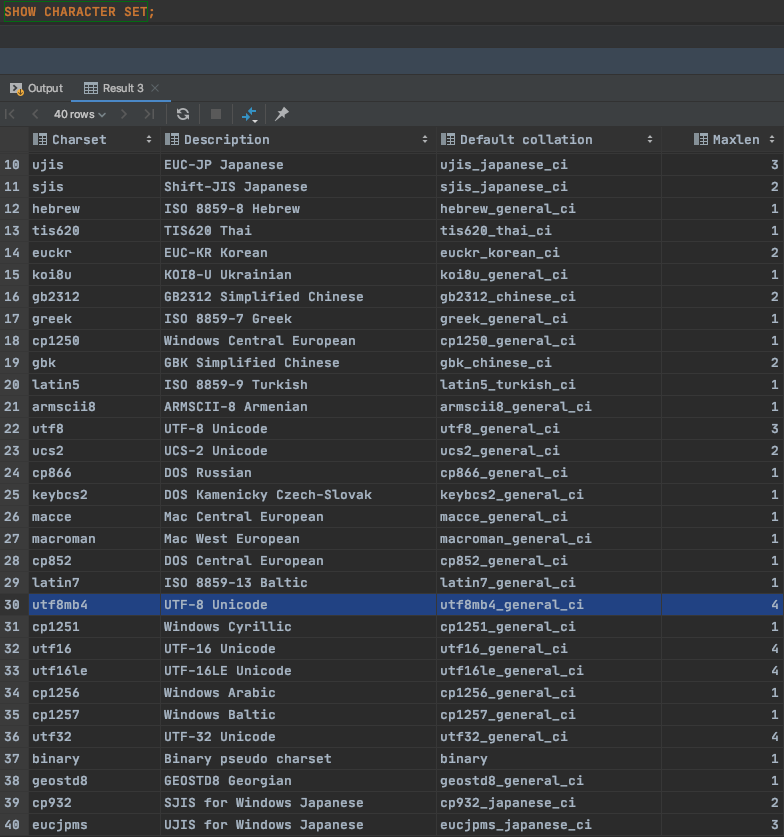
Task: Select the 'utf16' charset cell
Action: [x=94, y=649]
